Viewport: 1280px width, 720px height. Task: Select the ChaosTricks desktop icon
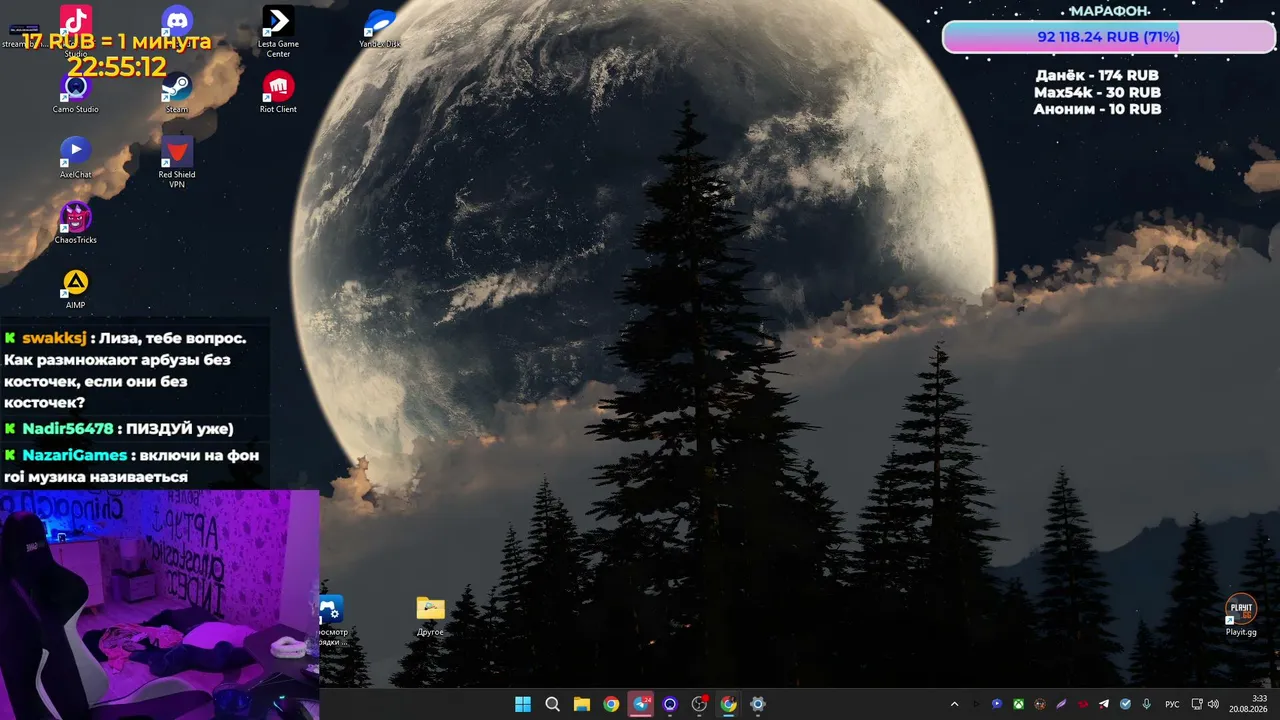76,223
